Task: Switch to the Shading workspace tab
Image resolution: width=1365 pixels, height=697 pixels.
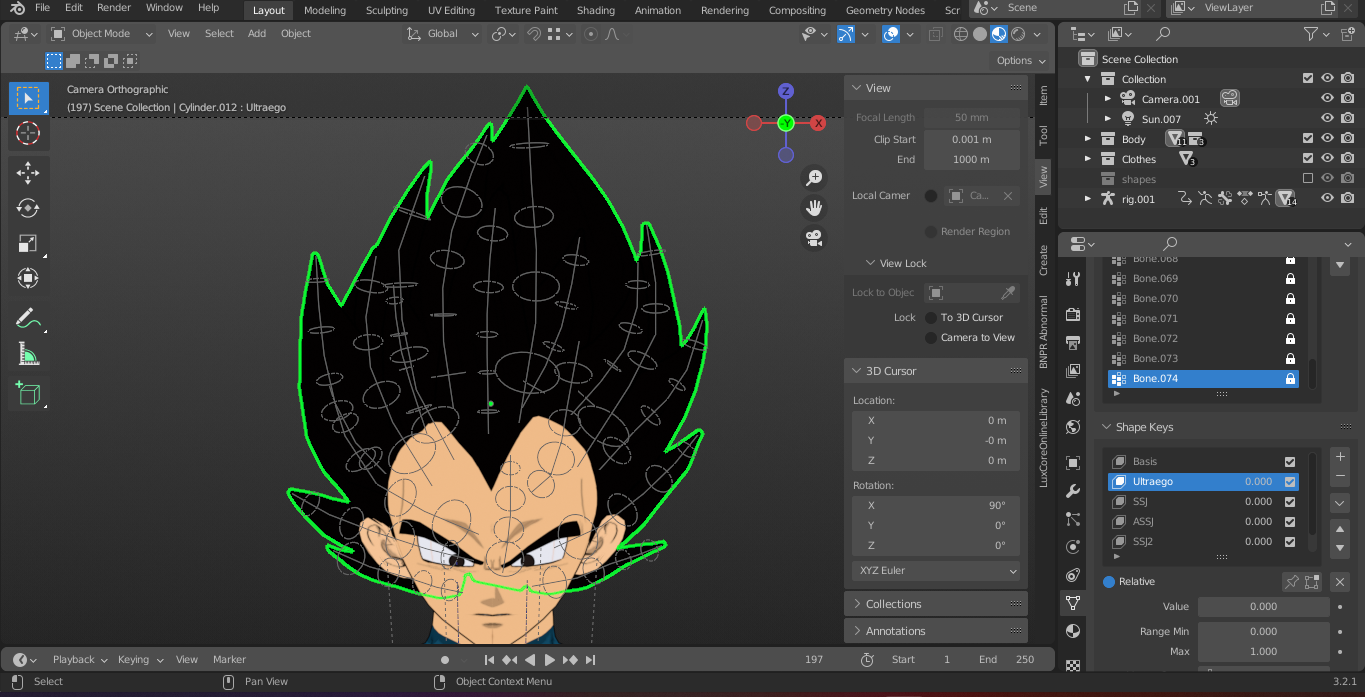Action: point(596,10)
